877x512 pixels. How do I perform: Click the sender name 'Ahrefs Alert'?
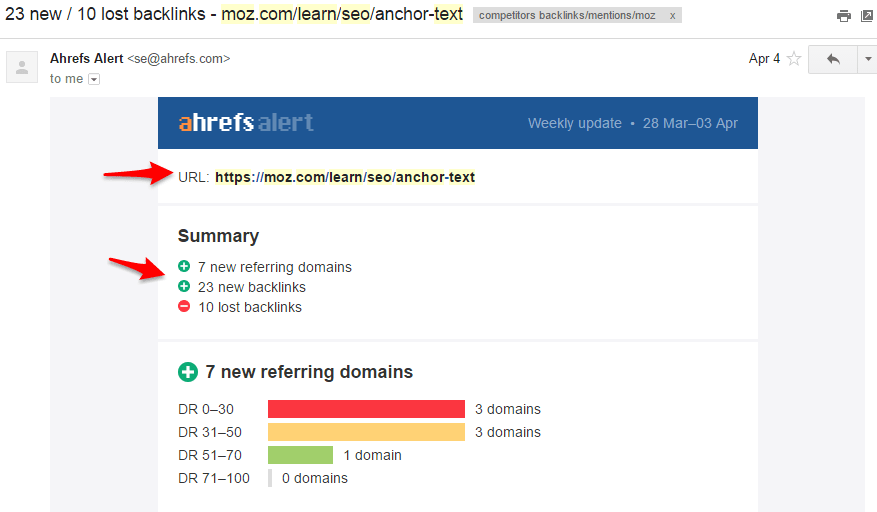(86, 59)
